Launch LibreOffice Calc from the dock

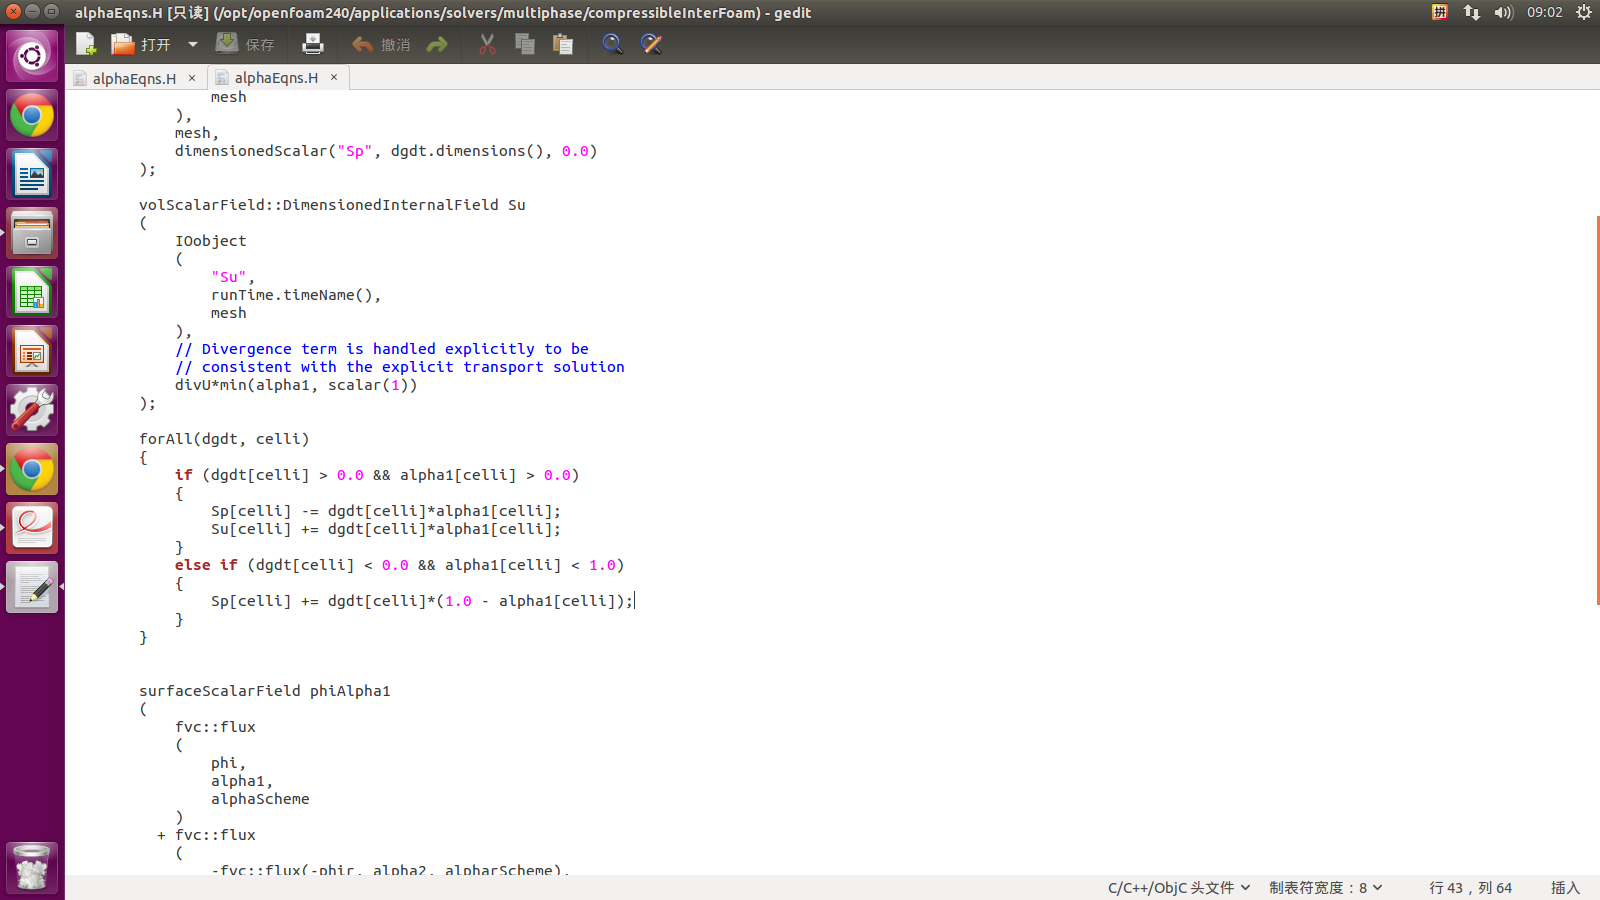(x=32, y=293)
